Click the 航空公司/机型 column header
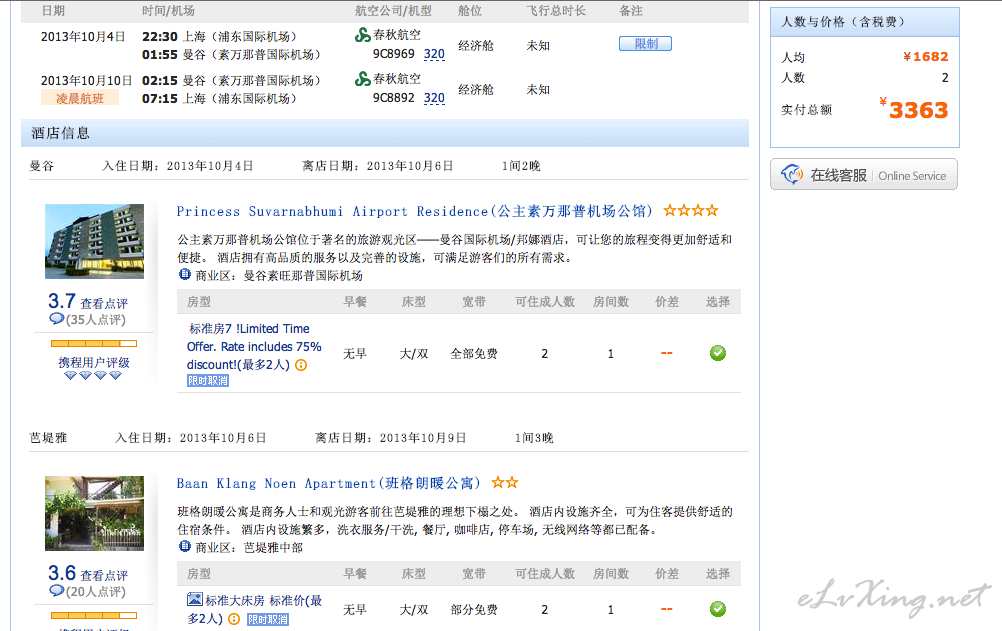 (x=393, y=11)
